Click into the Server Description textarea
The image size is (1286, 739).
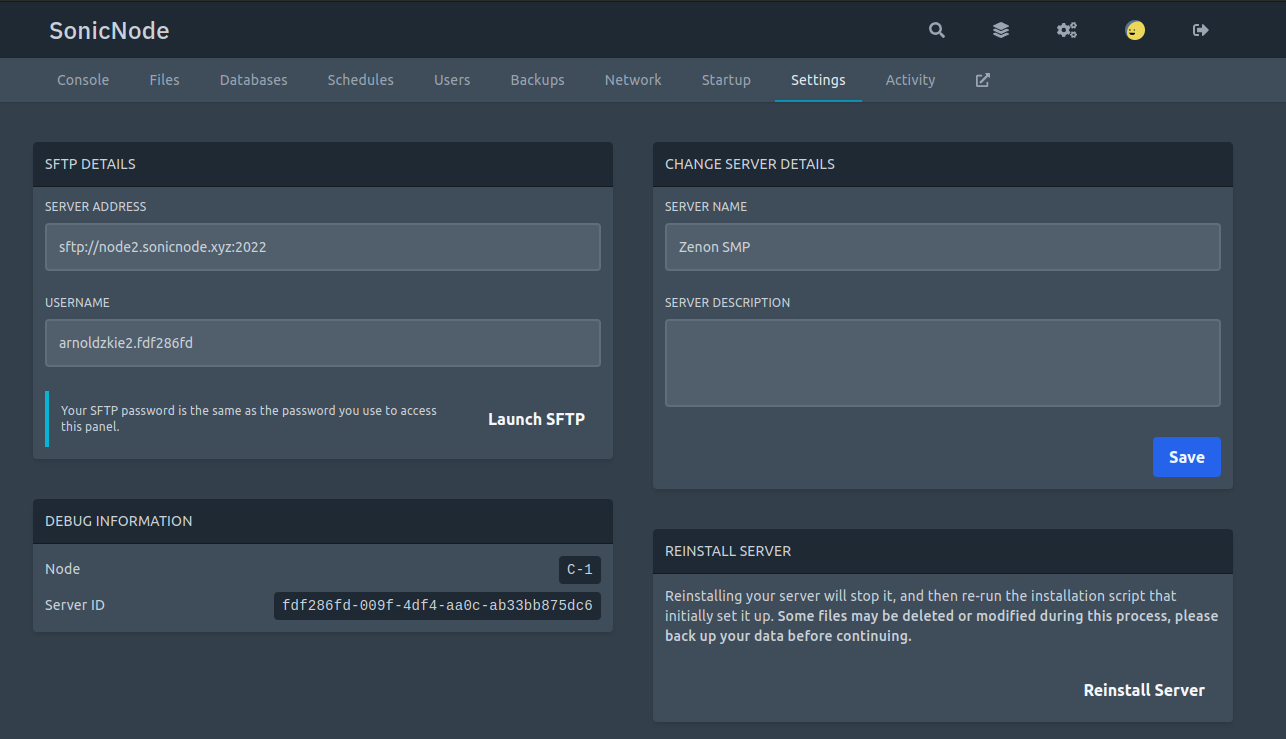[x=943, y=363]
